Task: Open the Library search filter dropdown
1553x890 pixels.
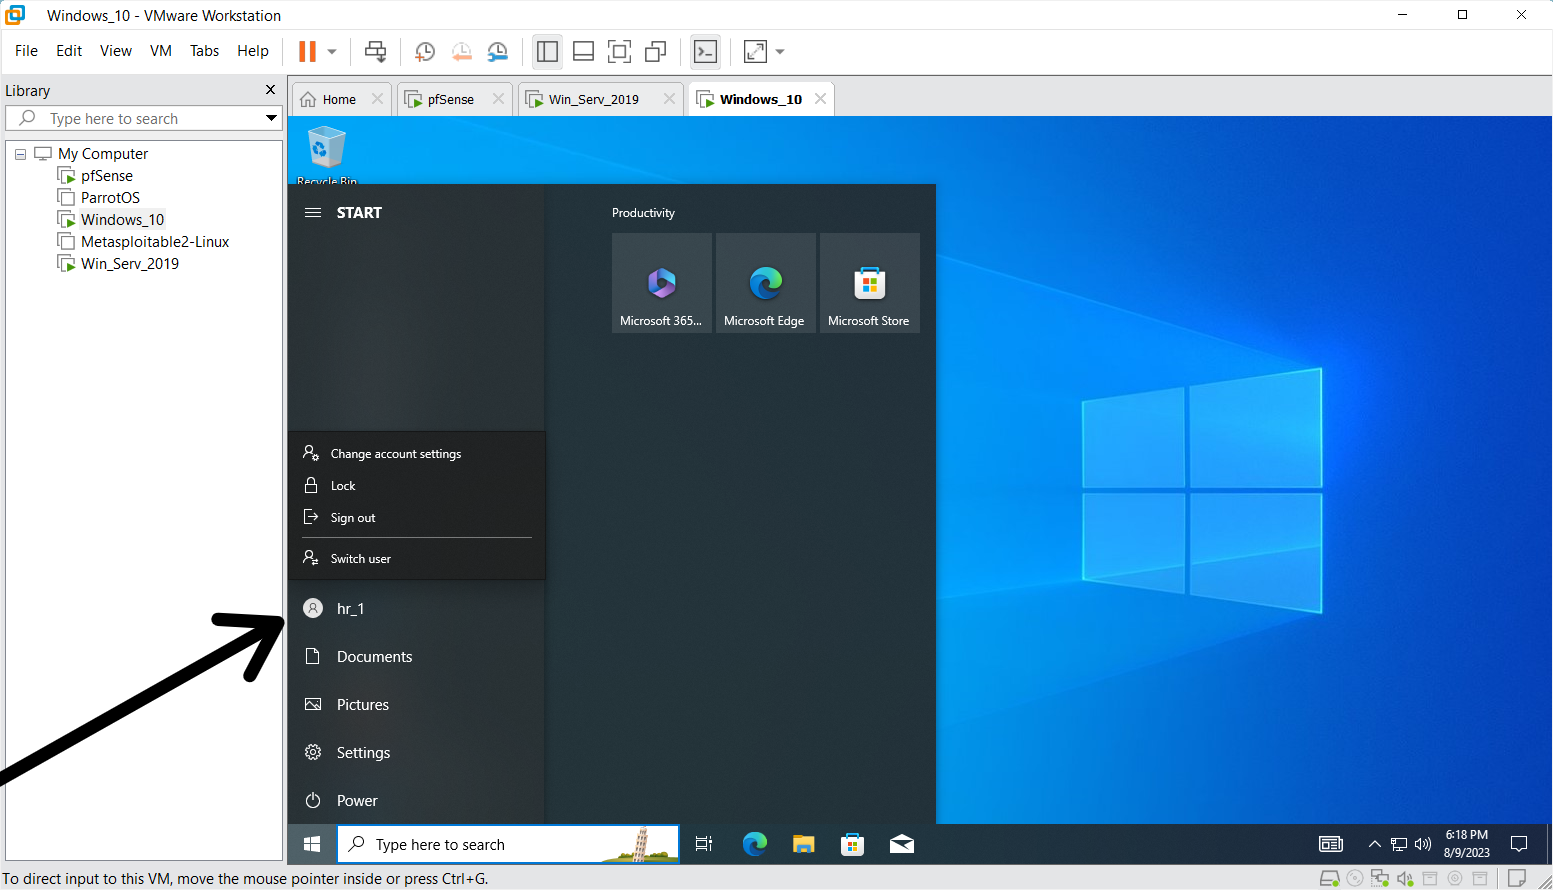Action: coord(271,118)
